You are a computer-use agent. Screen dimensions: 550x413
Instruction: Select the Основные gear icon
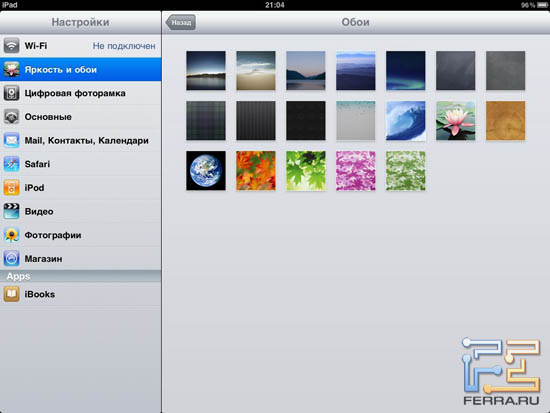(11, 117)
